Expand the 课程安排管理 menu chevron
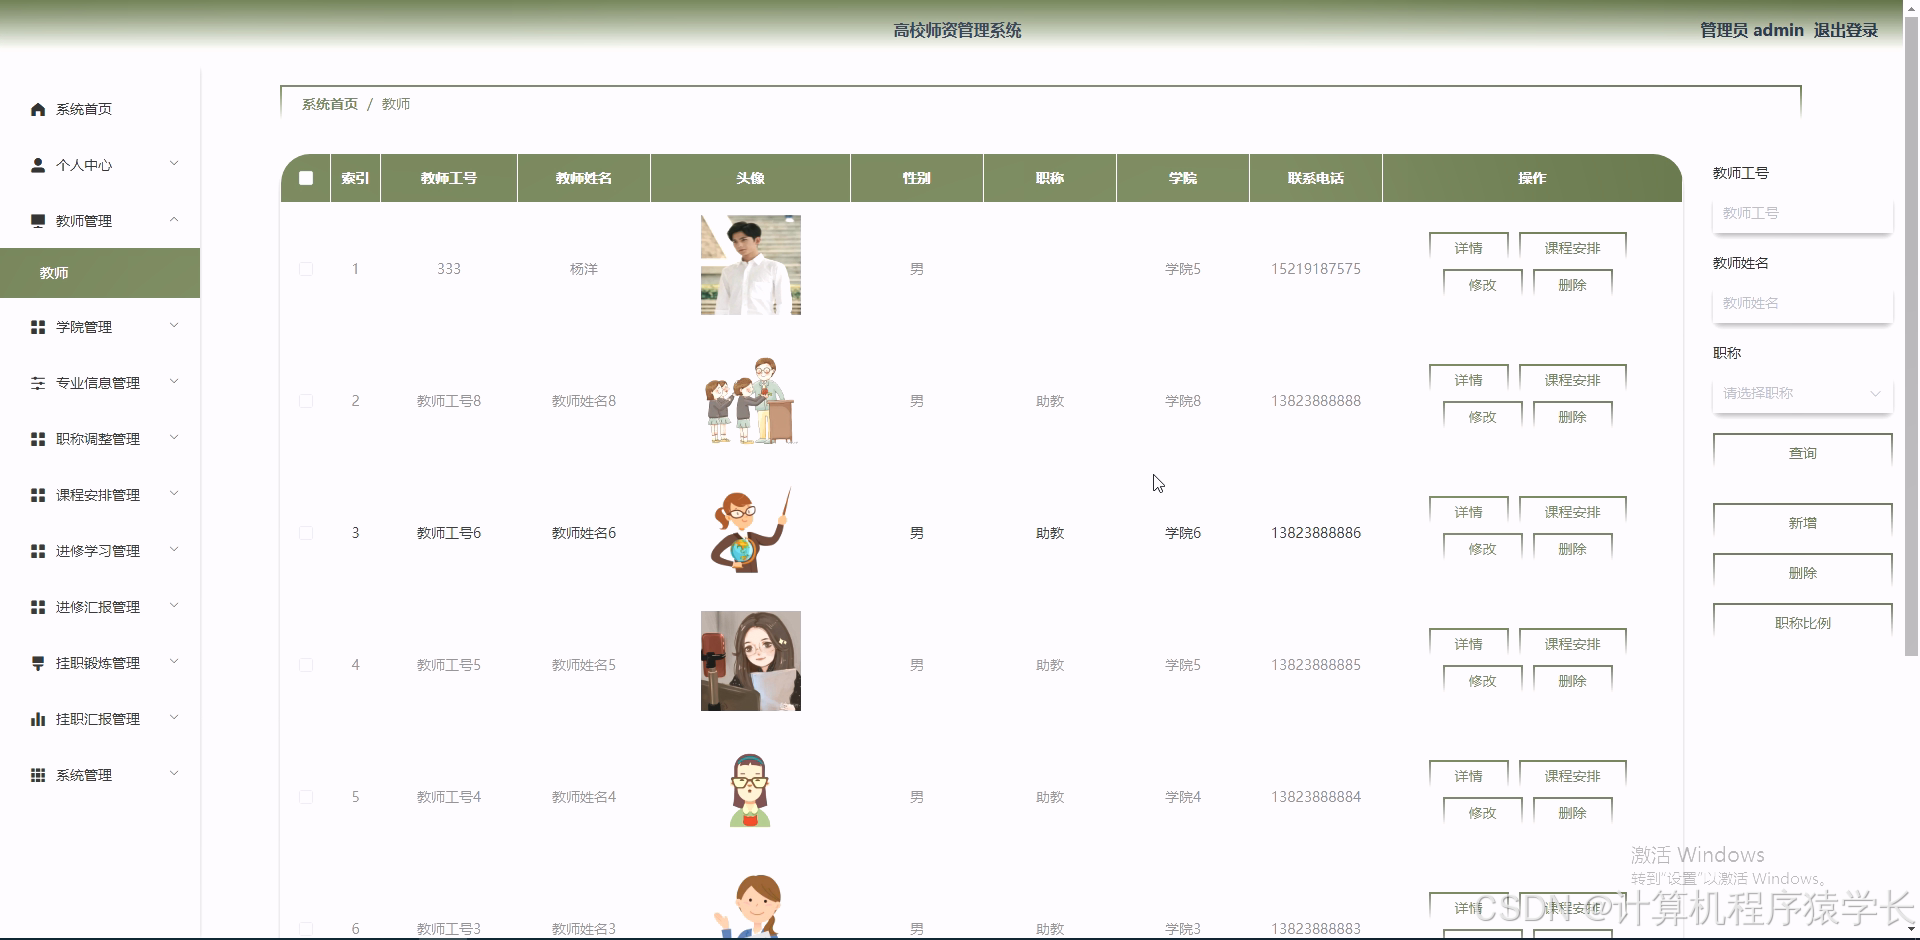 coord(174,494)
